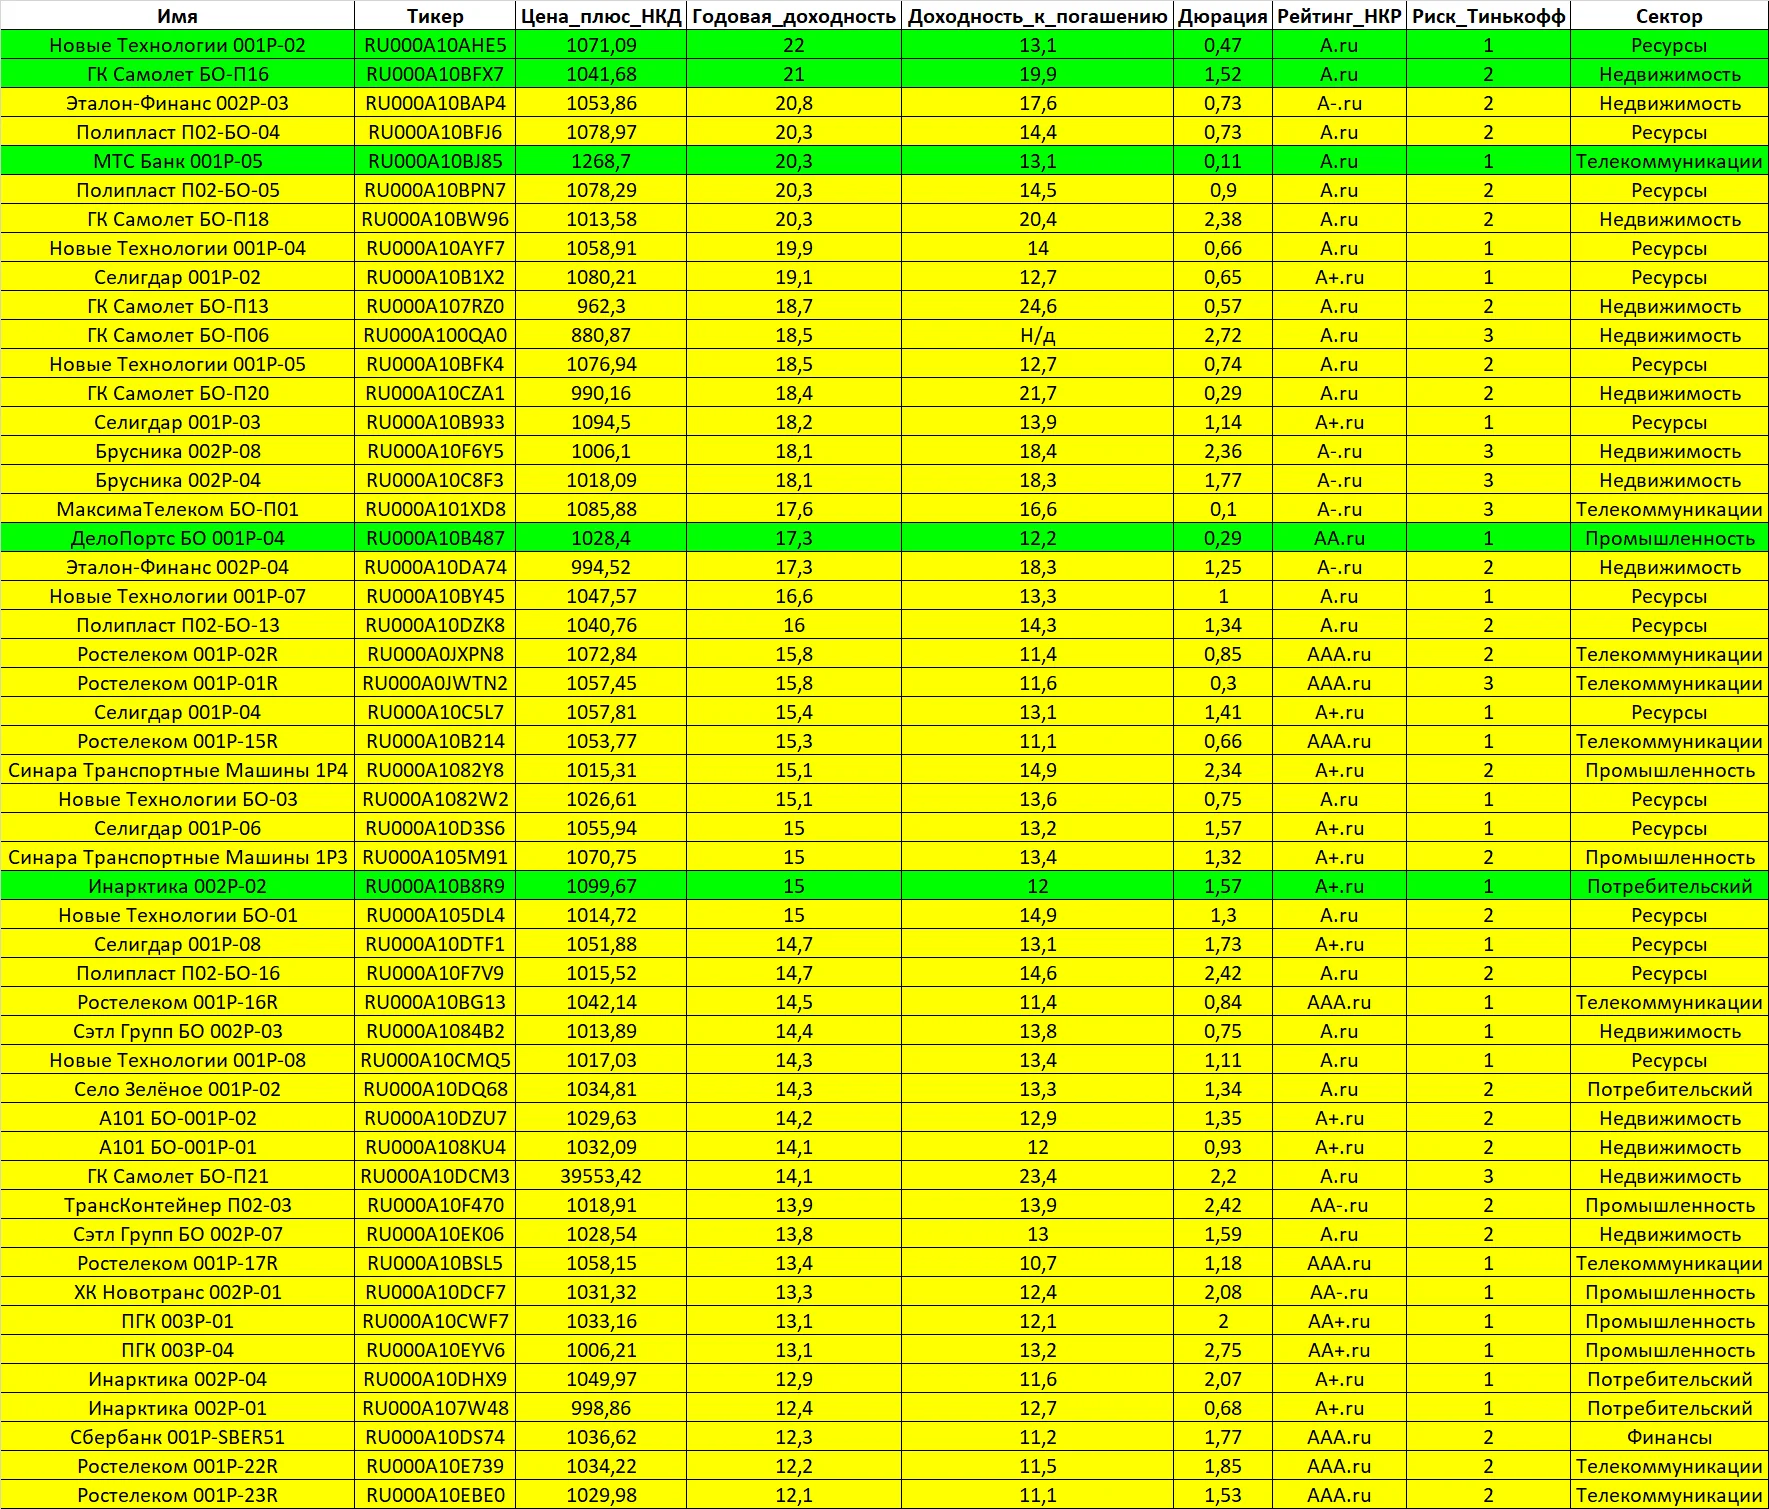Click the "ДелоПортс БО 001P-04" cell
The width and height of the screenshot is (1769, 1509).
pyautogui.click(x=178, y=538)
